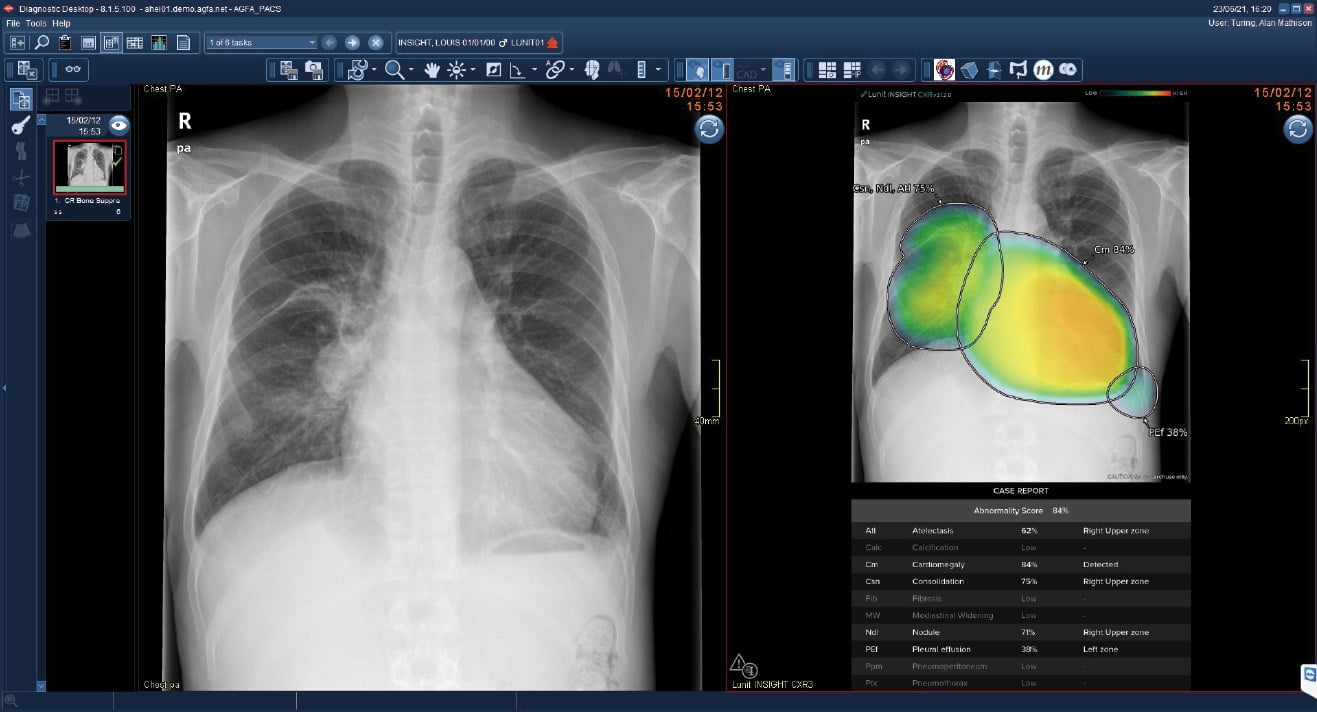This screenshot has height=712, width=1317.
Task: Toggle the highlighted scale bar button after CAD
Action: tap(785, 70)
